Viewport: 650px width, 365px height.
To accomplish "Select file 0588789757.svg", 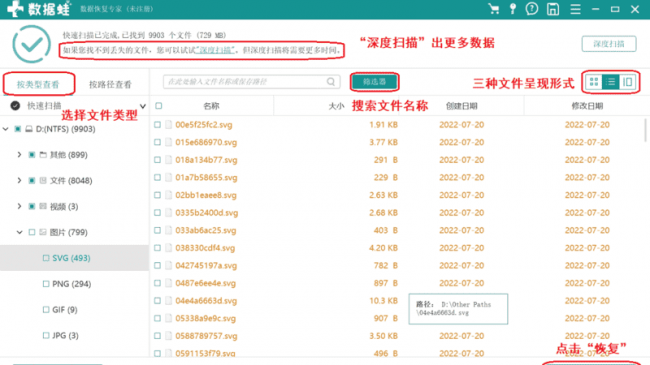I will pos(206,336).
